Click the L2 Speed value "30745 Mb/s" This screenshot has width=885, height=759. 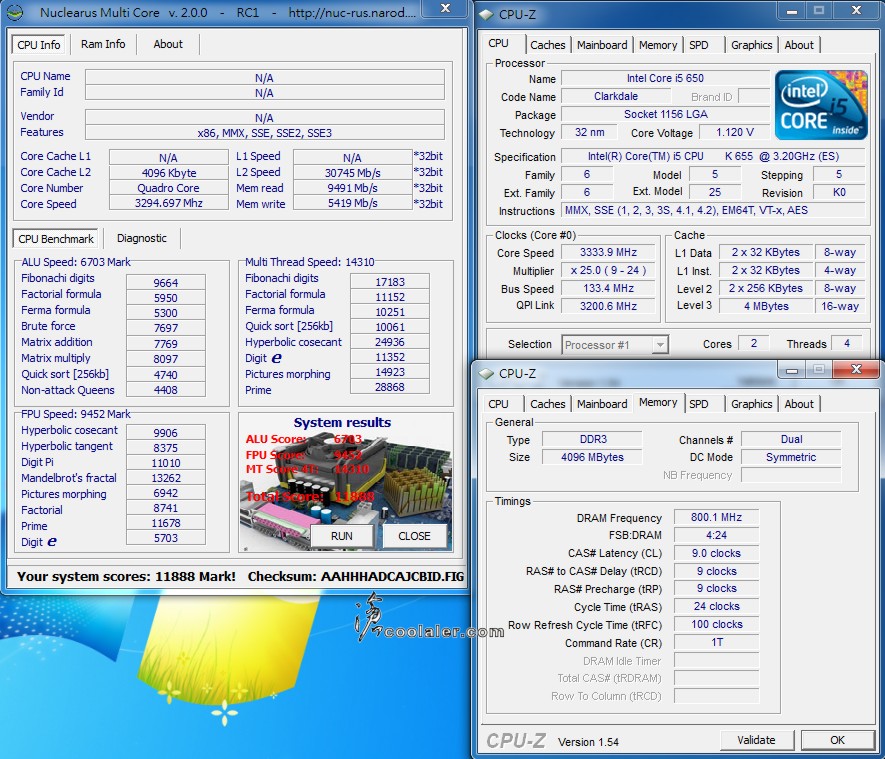(352, 173)
